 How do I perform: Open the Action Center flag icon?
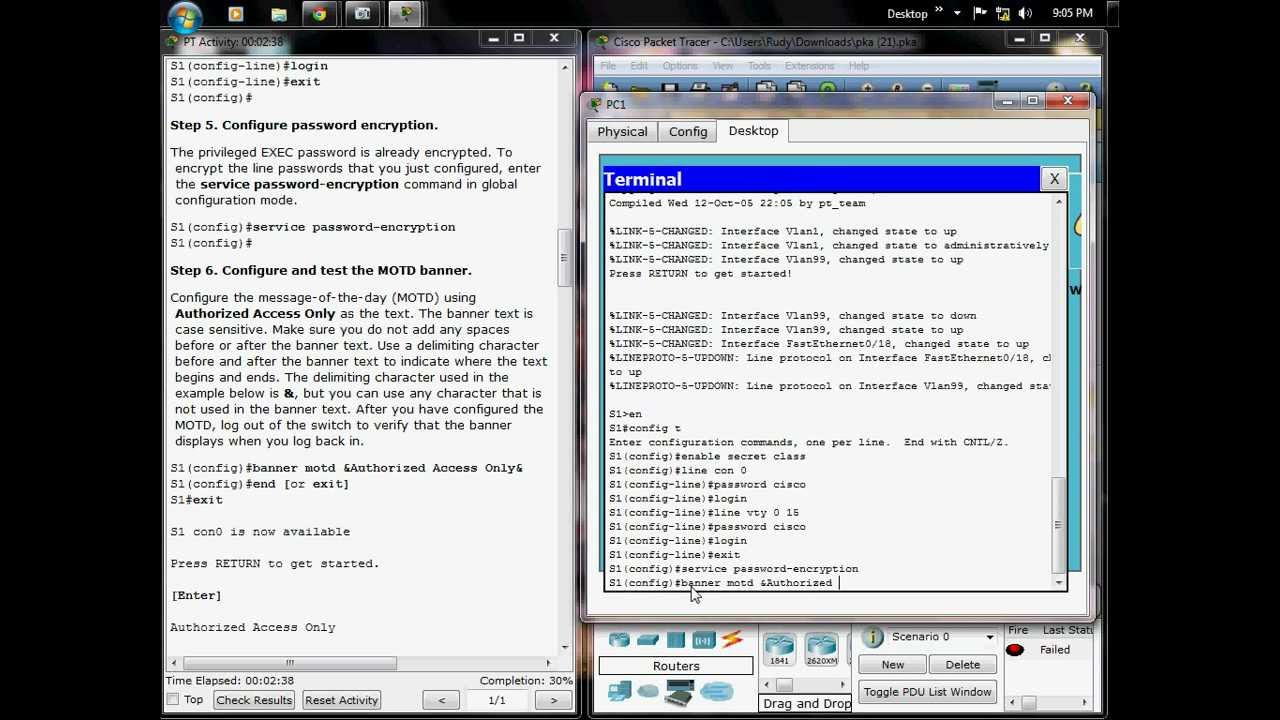pyautogui.click(x=980, y=13)
